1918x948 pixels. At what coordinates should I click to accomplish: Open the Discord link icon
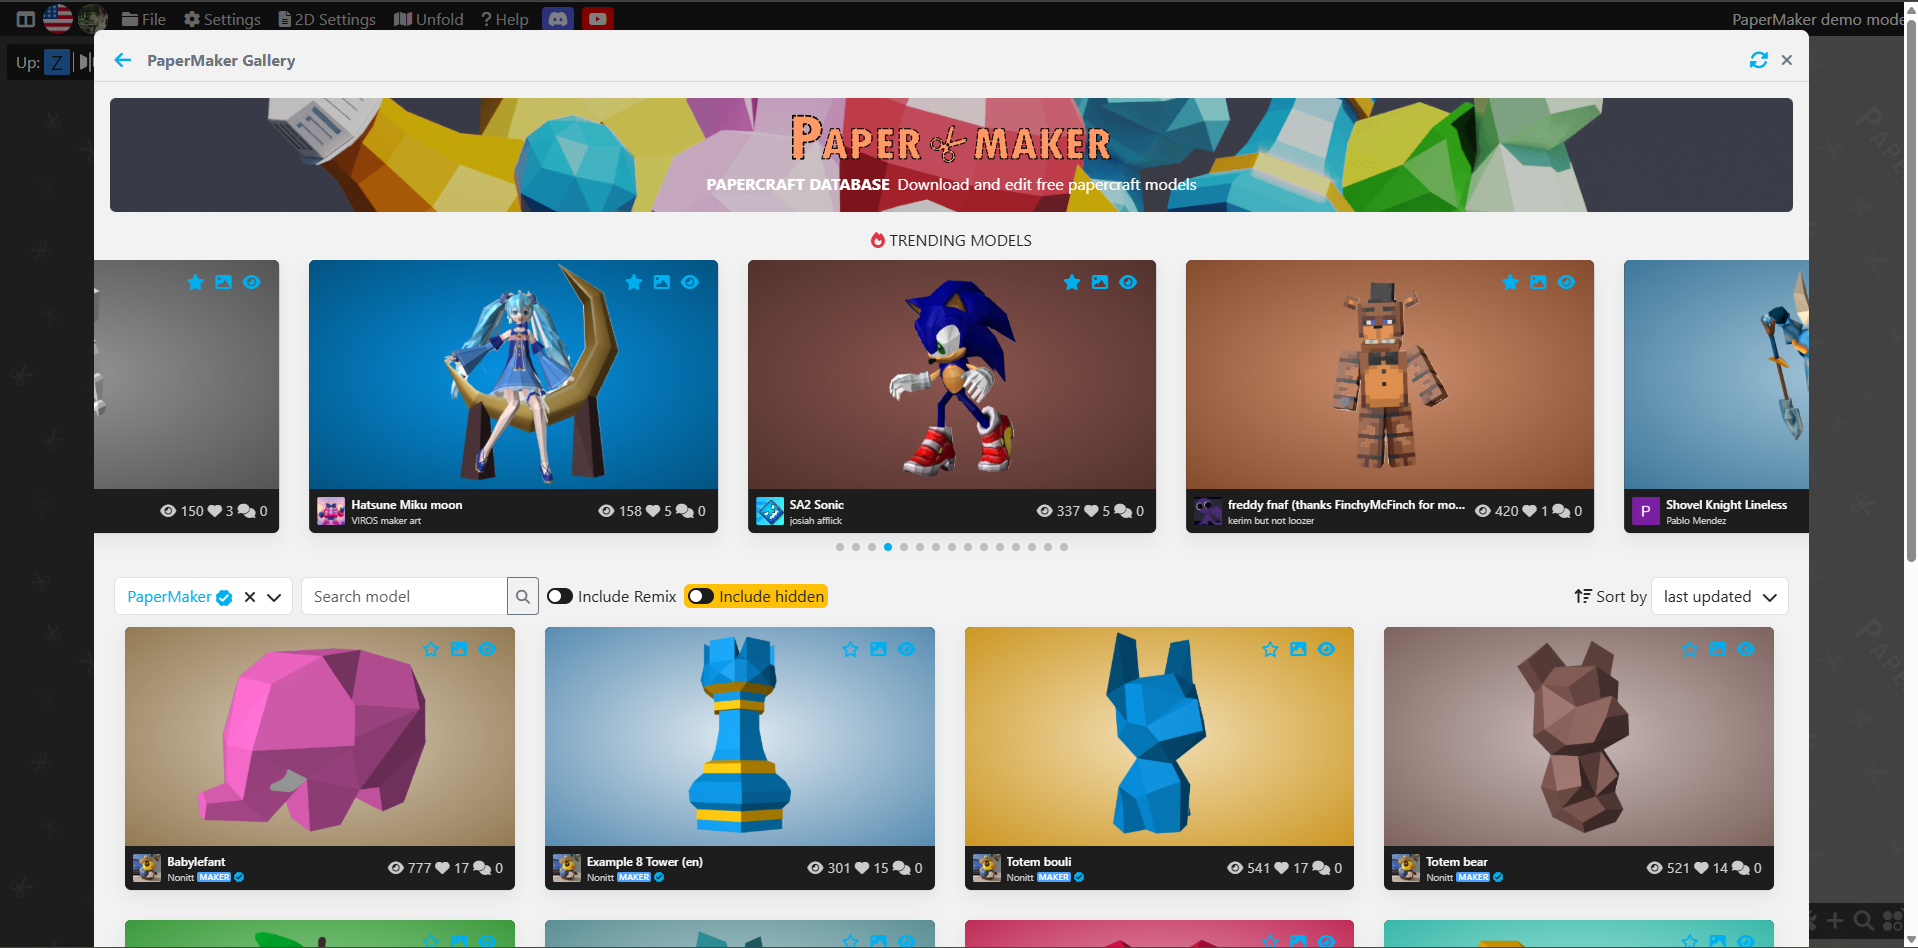pyautogui.click(x=558, y=19)
